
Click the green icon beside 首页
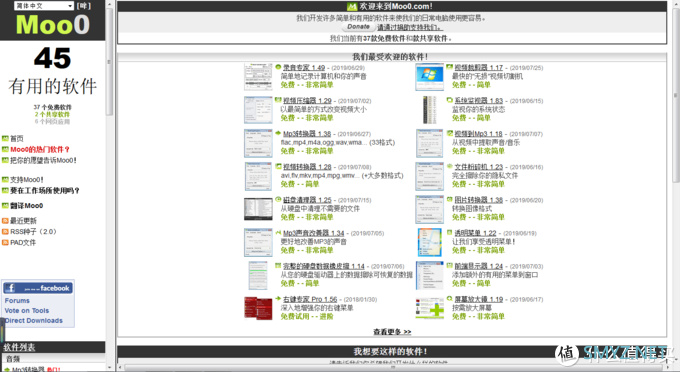(x=5, y=138)
